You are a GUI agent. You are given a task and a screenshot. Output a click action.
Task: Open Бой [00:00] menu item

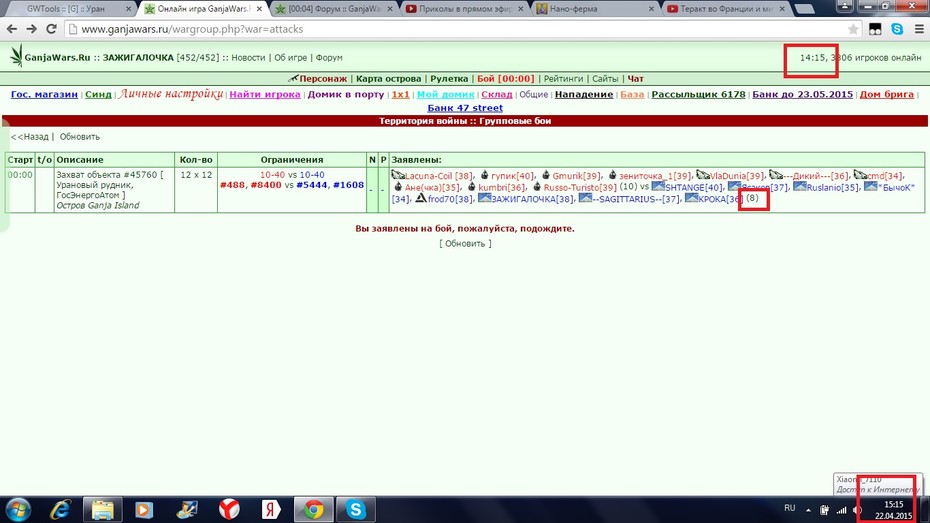tap(505, 78)
